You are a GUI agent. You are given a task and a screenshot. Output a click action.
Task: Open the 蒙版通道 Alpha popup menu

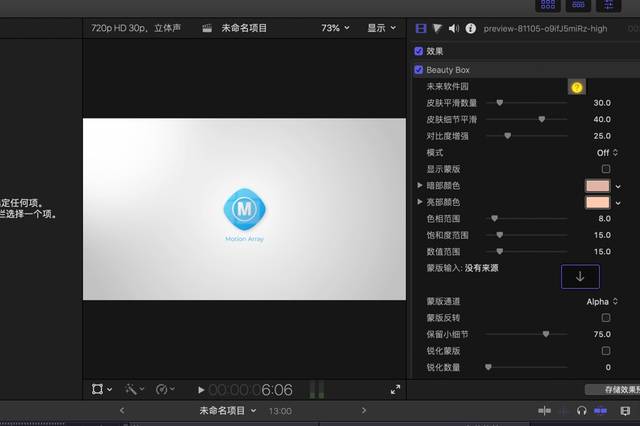pos(602,302)
